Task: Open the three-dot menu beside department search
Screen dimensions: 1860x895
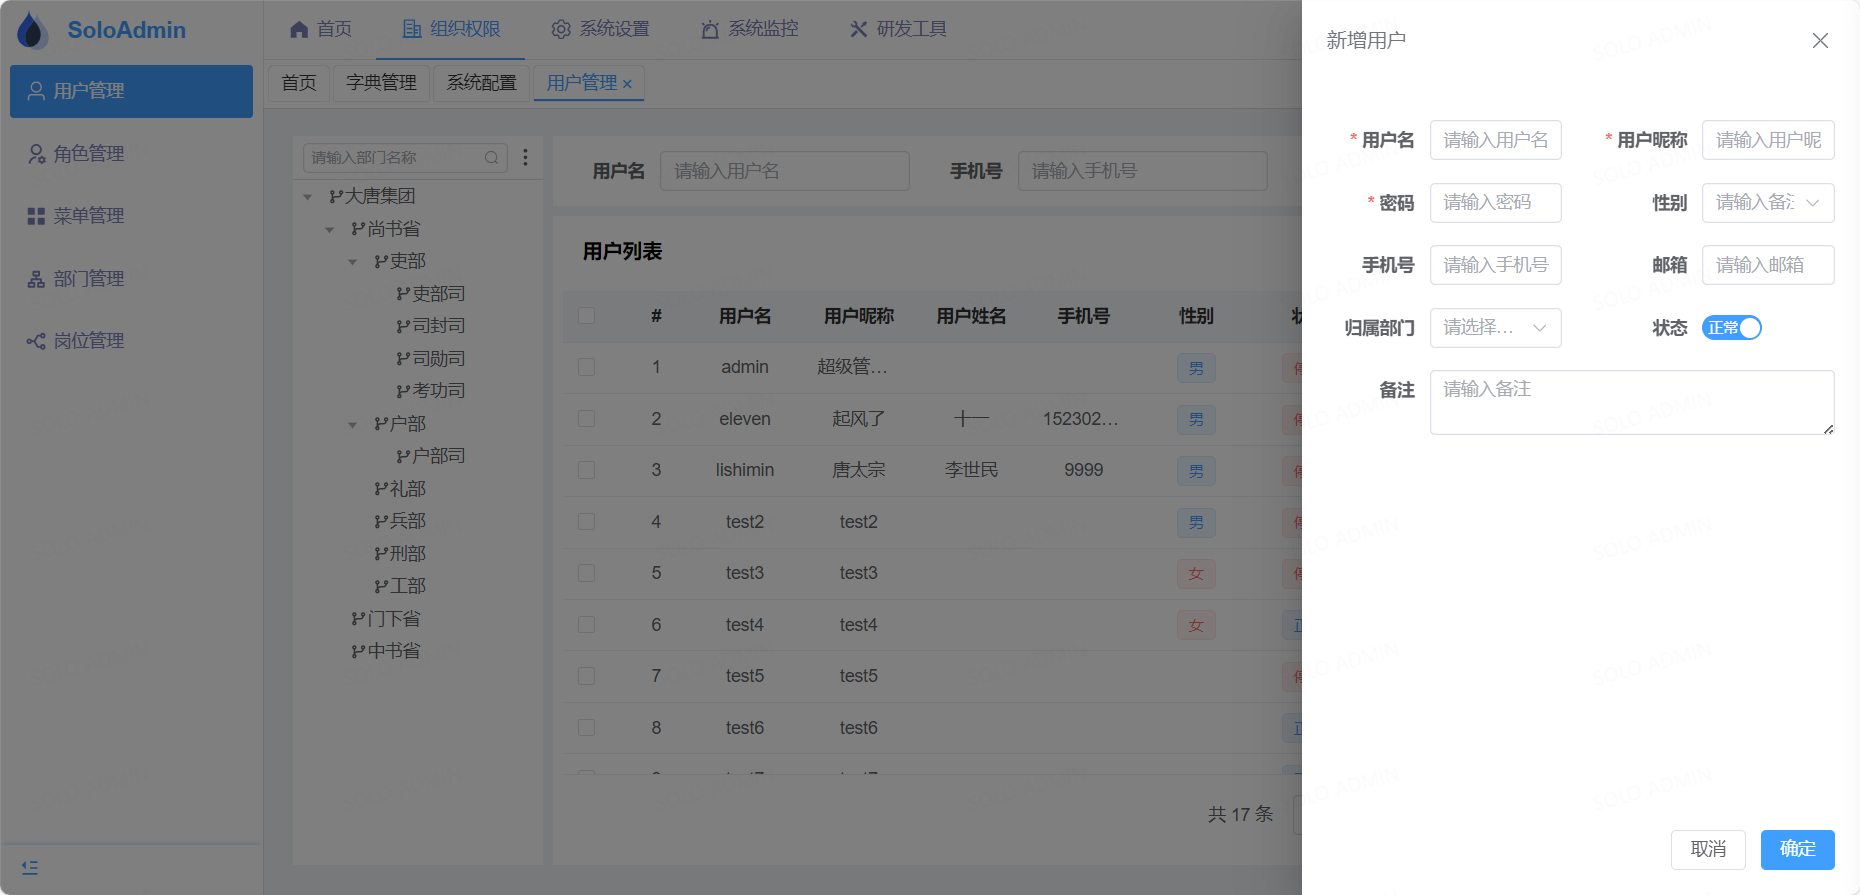Action: (525, 157)
